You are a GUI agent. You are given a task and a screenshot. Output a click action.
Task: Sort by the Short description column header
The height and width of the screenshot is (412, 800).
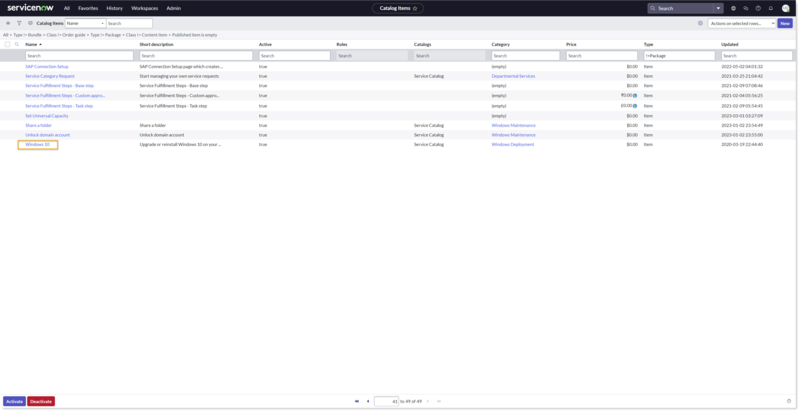coord(156,44)
